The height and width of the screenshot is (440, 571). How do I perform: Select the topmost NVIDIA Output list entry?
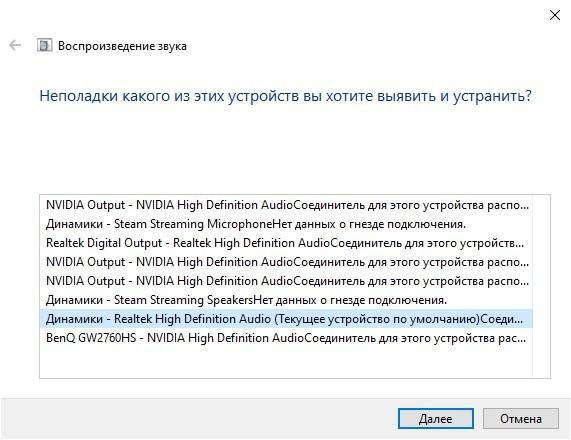286,205
